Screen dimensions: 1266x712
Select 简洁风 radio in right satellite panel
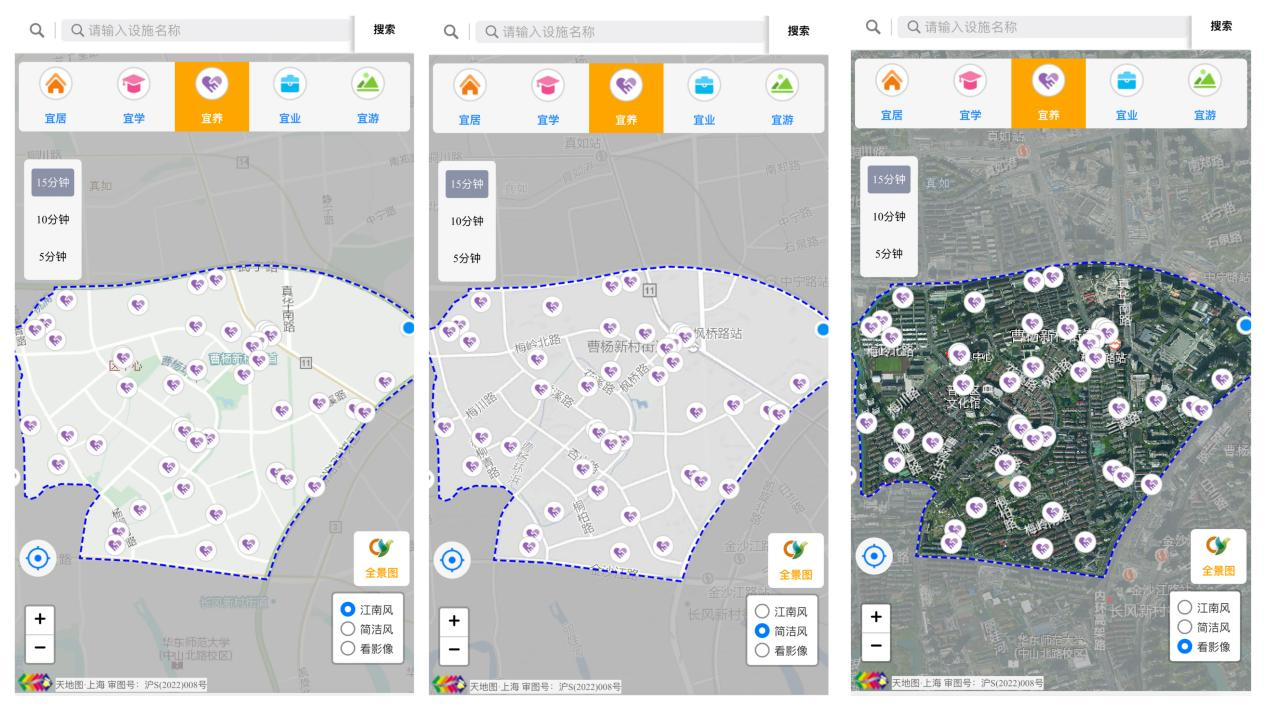1185,627
